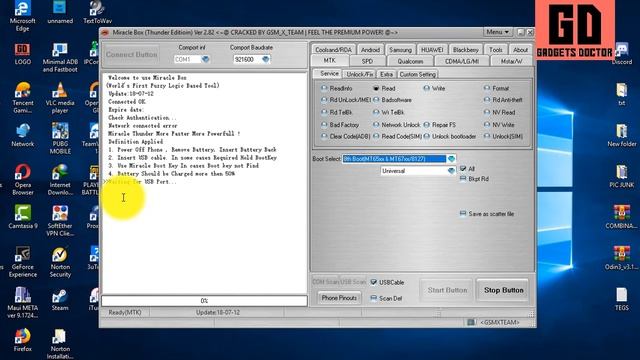Viewport: 640px width, 360px height.
Task: Toggle the All checkbox
Action: pos(467,169)
